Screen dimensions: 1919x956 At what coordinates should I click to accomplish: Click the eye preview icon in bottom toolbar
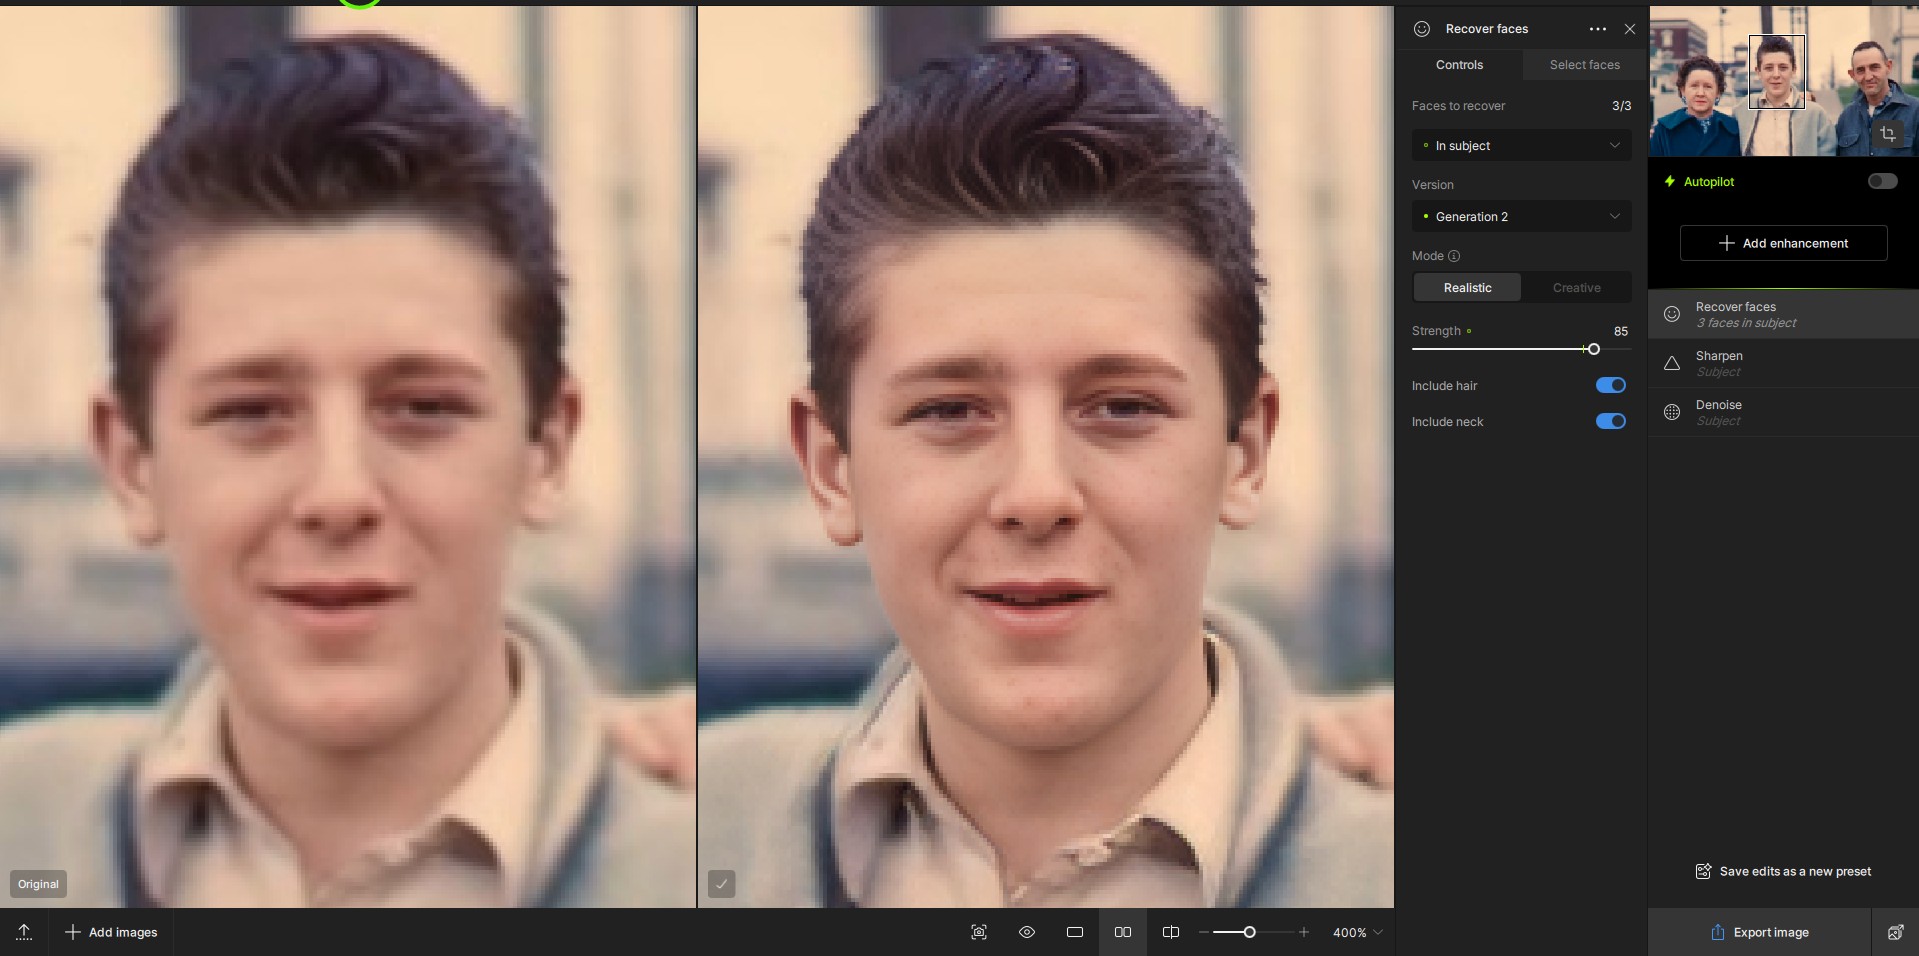(x=1026, y=932)
